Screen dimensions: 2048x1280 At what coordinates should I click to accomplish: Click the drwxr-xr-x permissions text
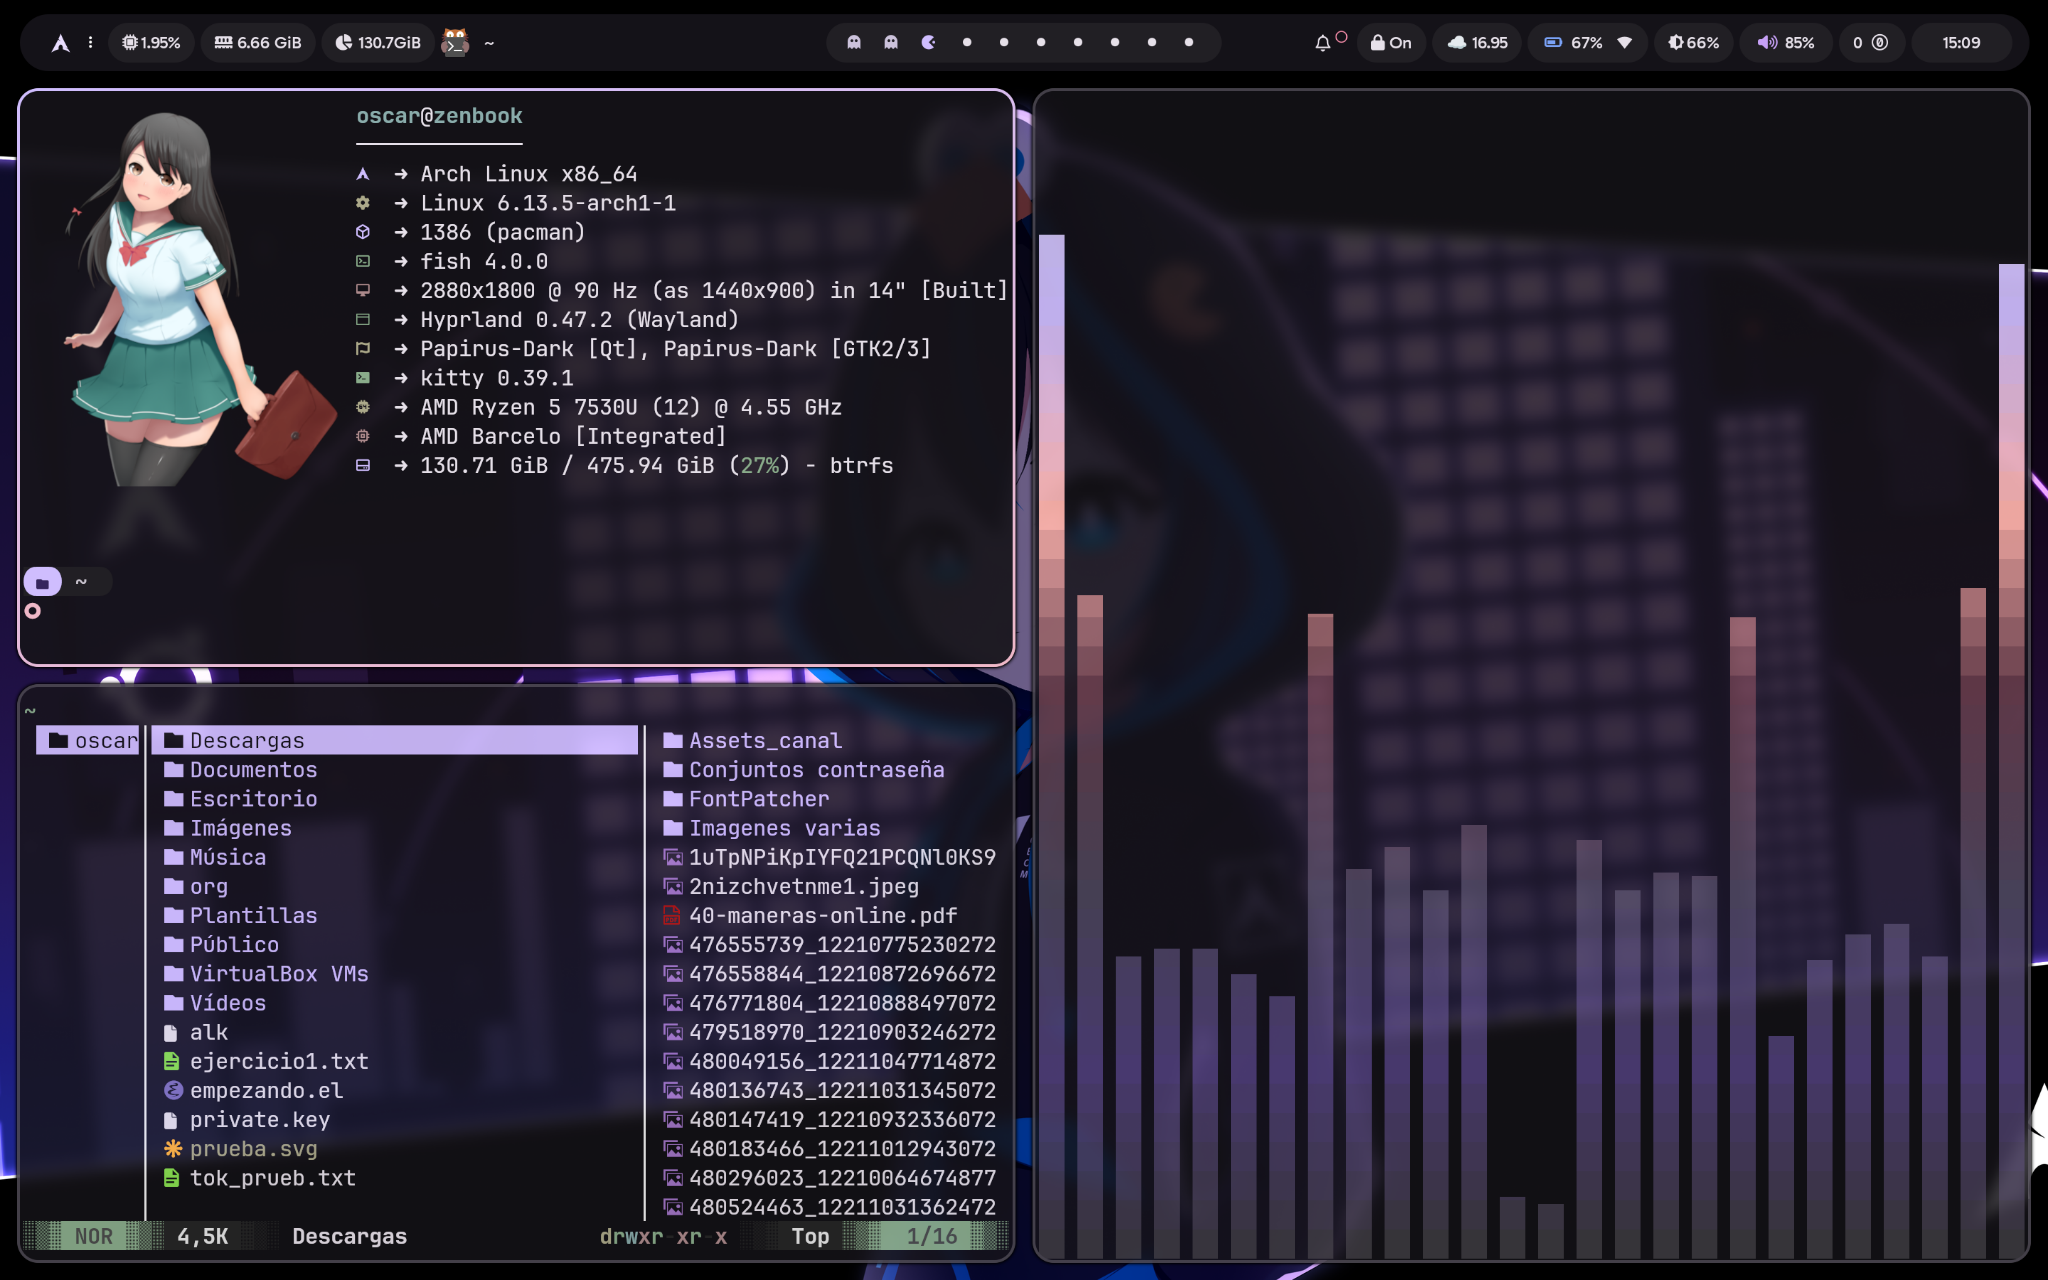[663, 1236]
